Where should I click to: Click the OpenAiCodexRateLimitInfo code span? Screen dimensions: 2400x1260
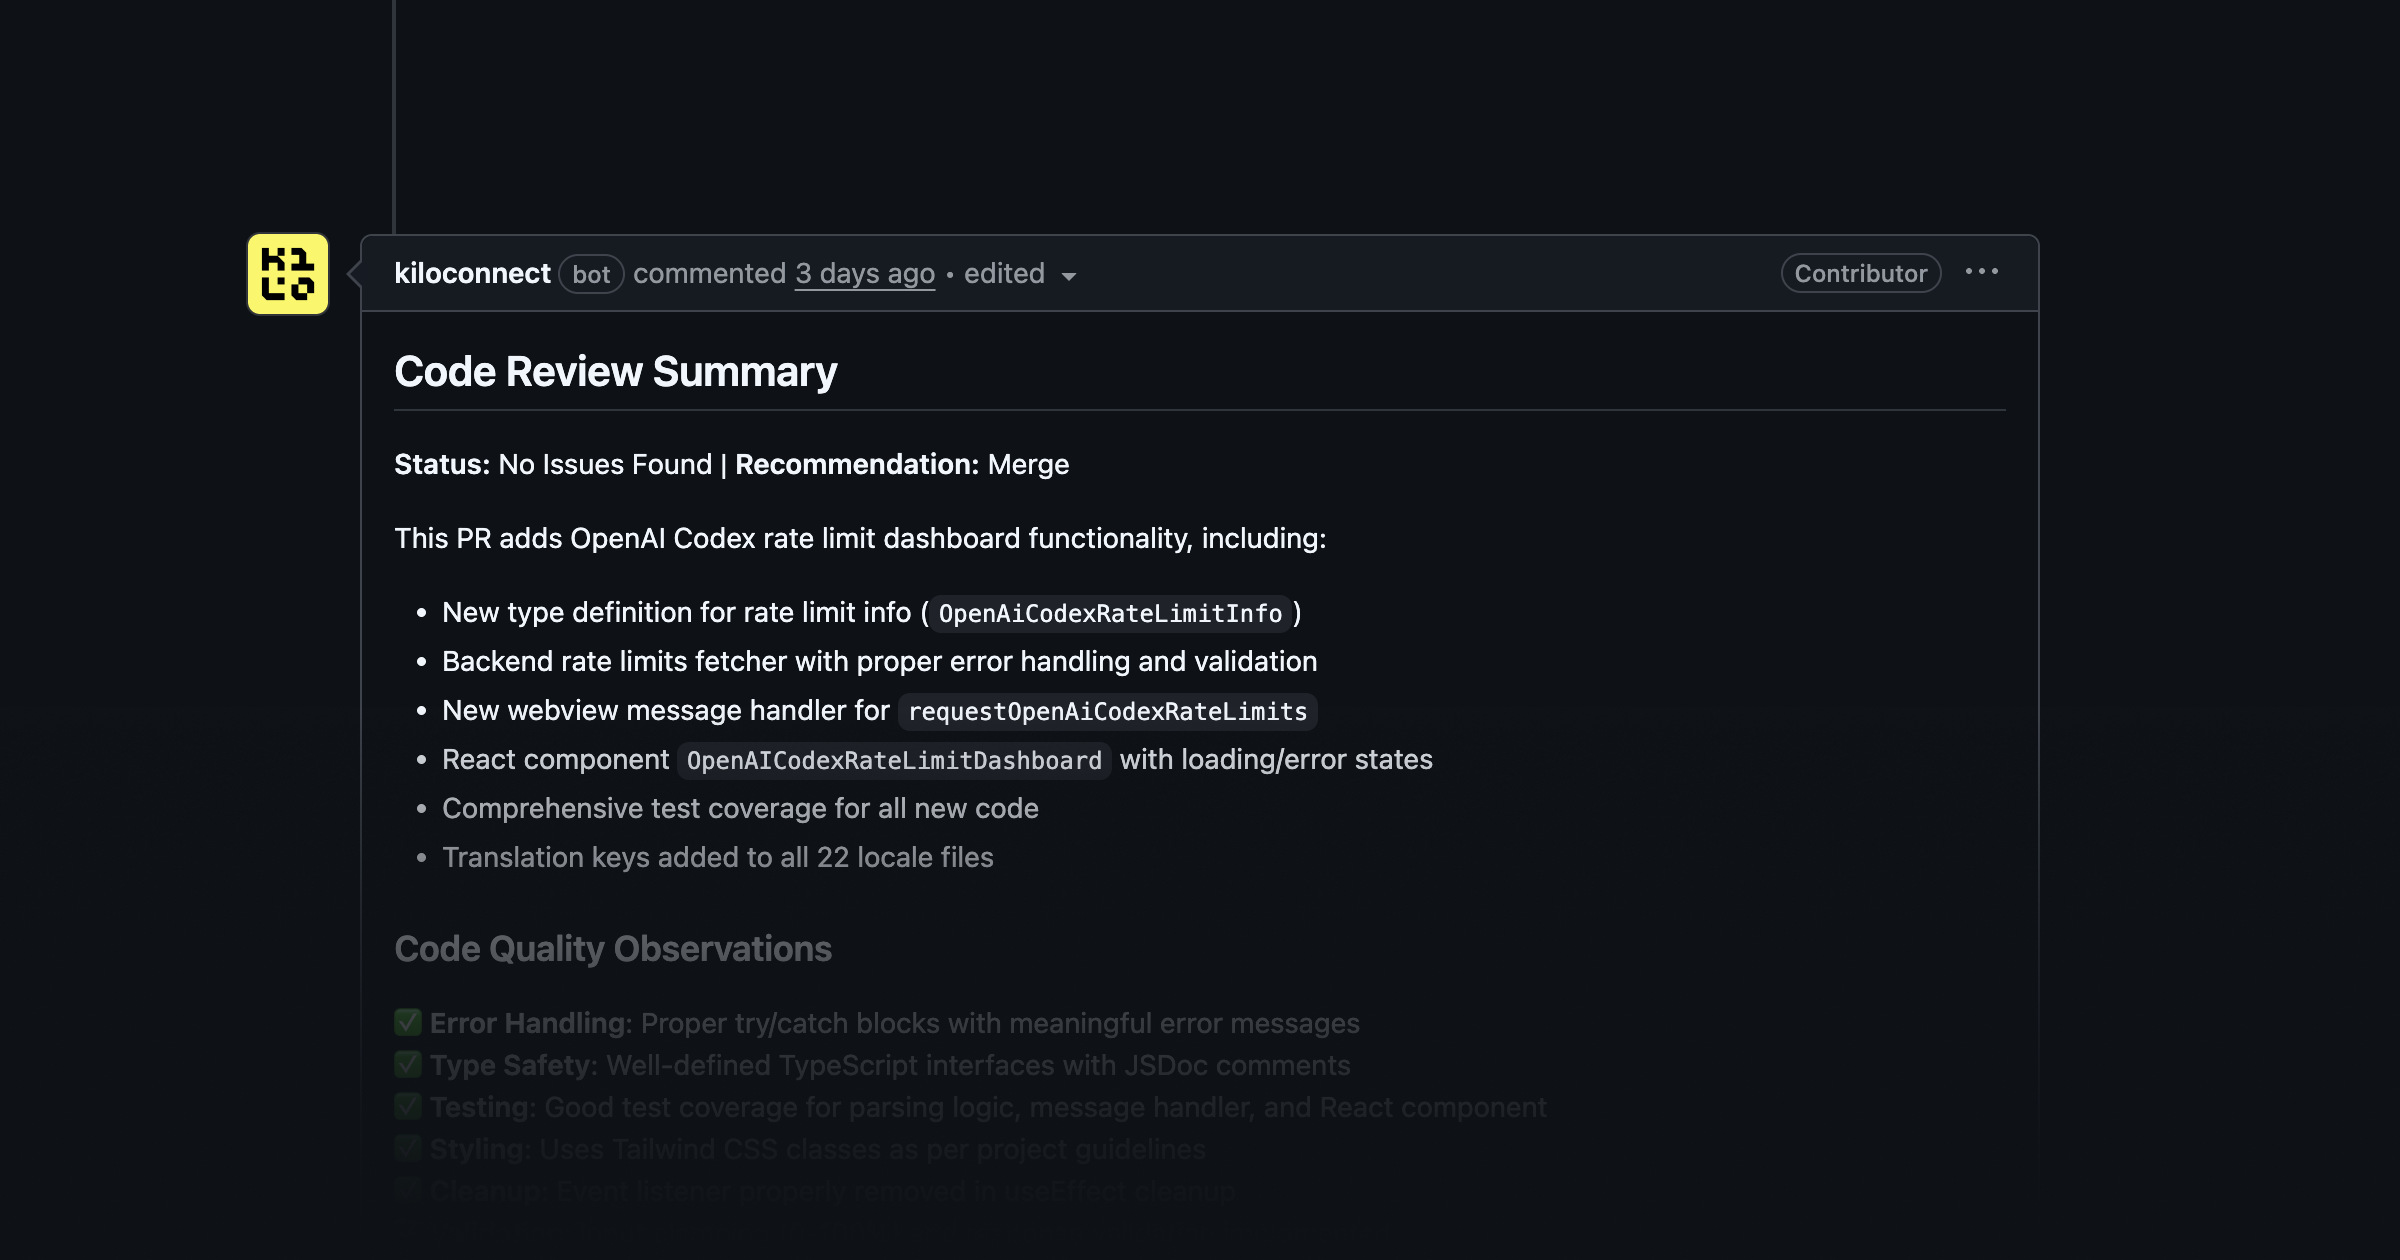(1110, 614)
